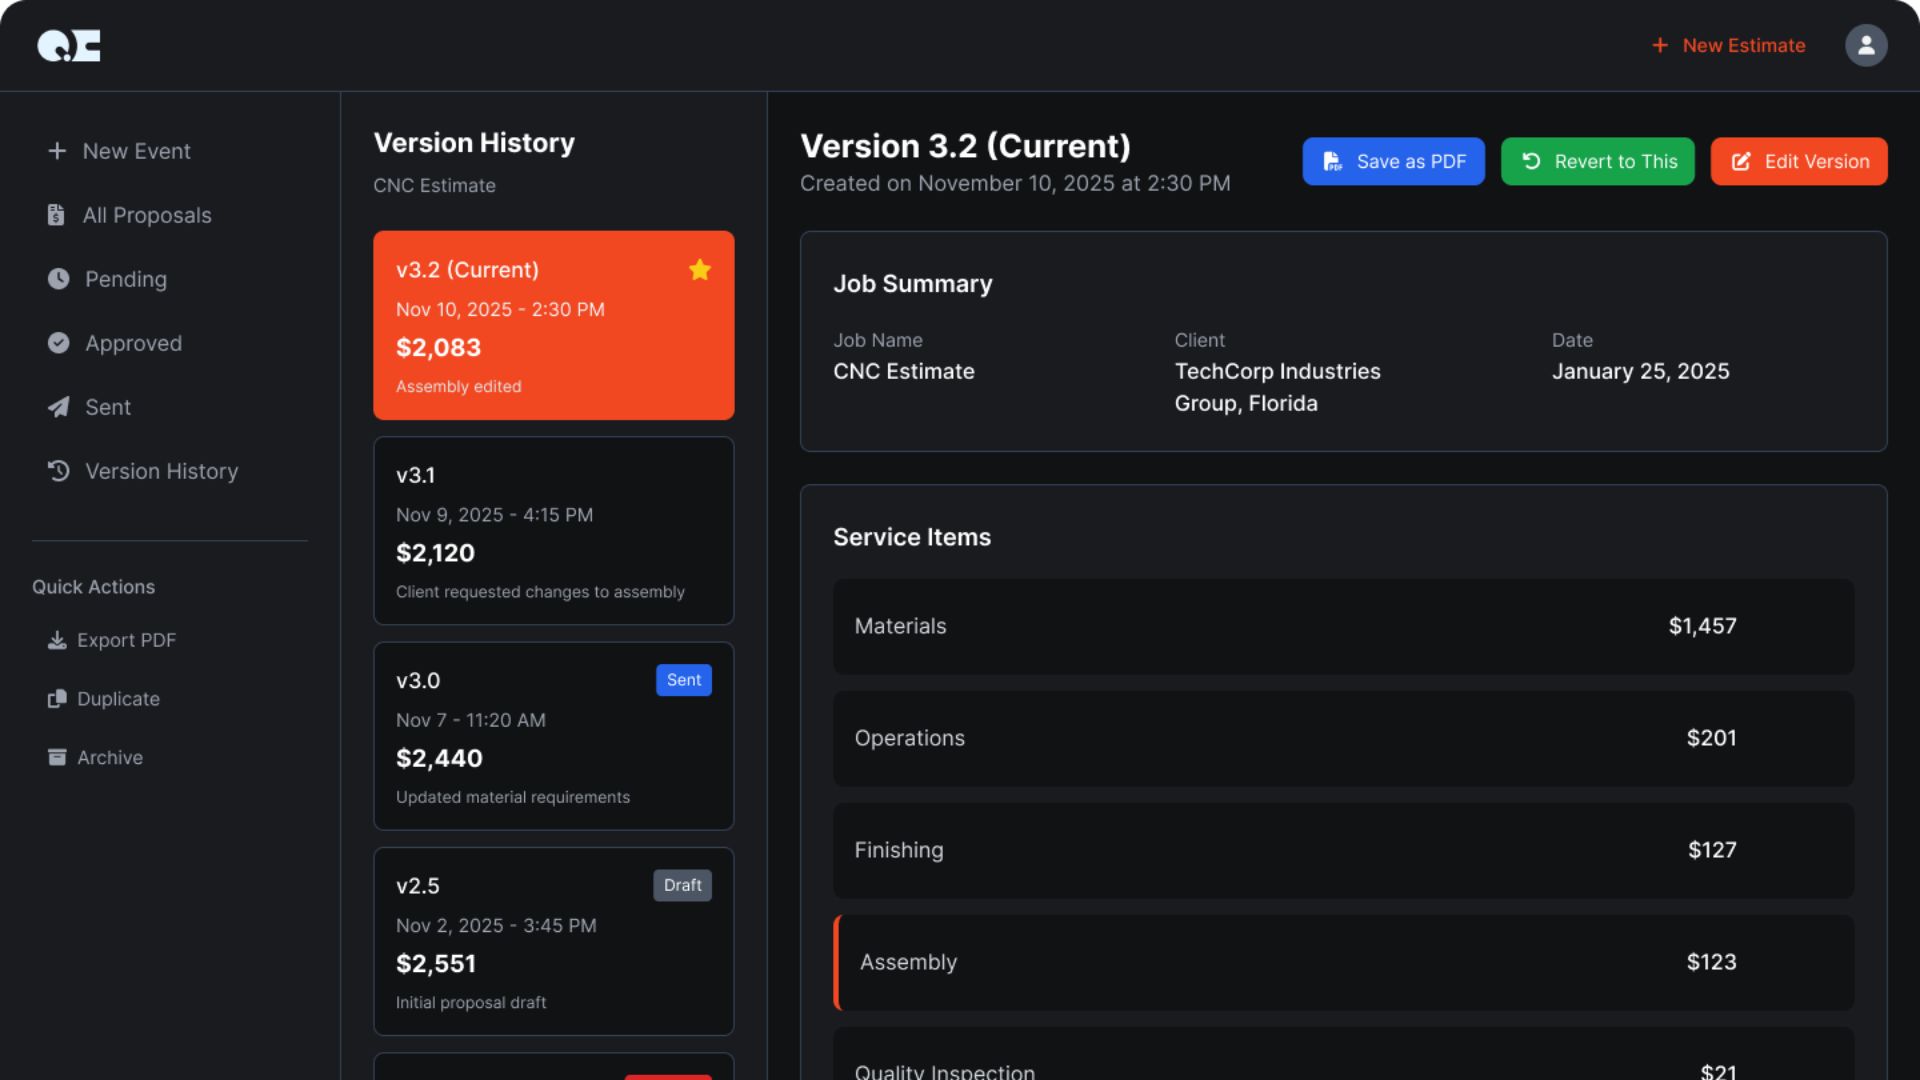Click the Archive box icon

[x=57, y=757]
